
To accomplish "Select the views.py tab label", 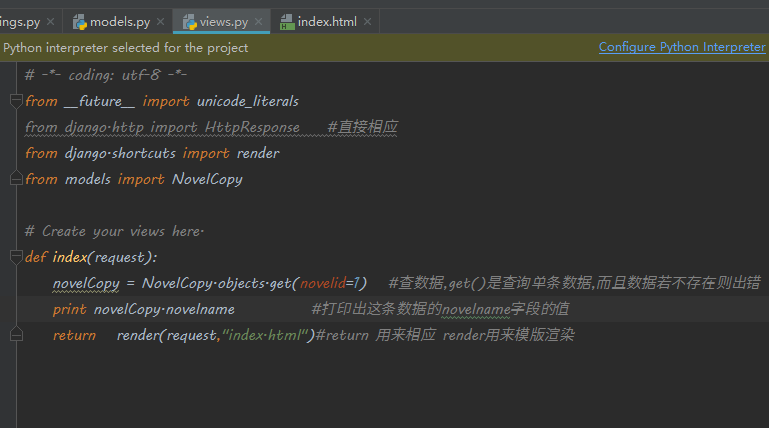I will 224,21.
